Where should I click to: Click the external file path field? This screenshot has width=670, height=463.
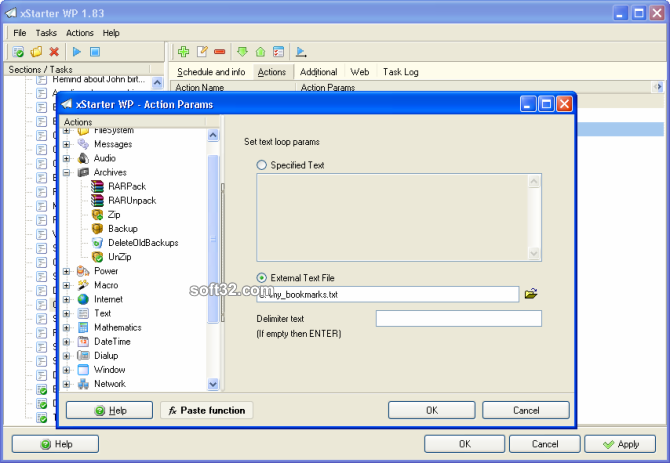click(x=388, y=294)
